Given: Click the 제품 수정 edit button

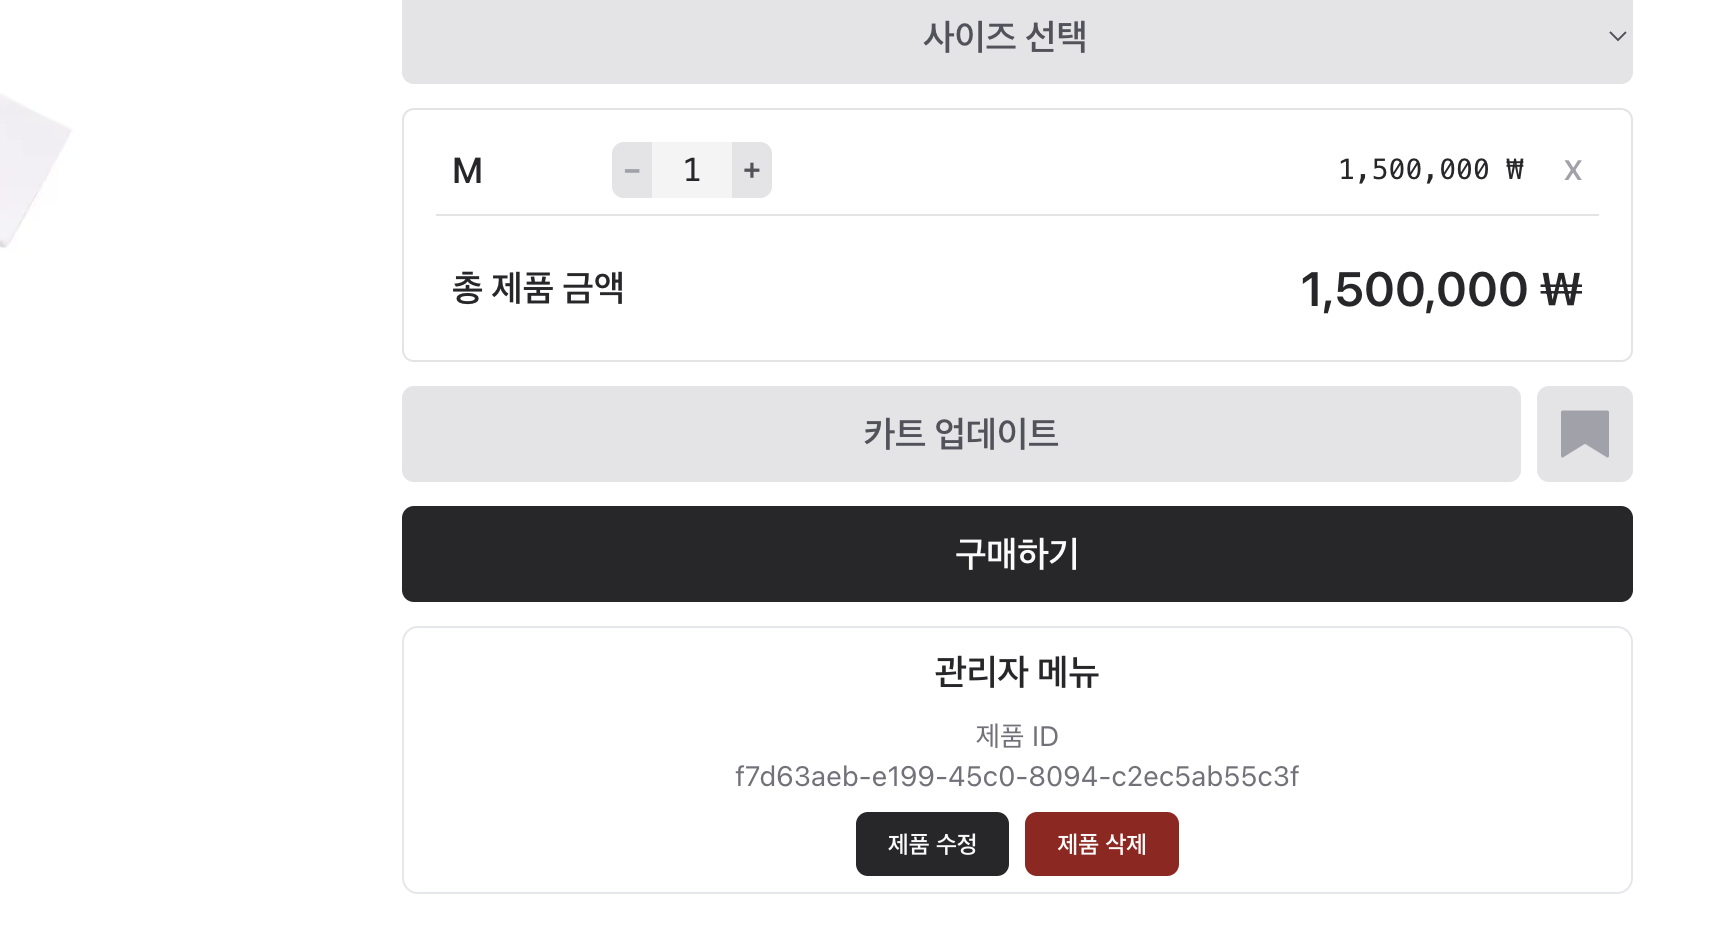Looking at the screenshot, I should click(x=932, y=844).
